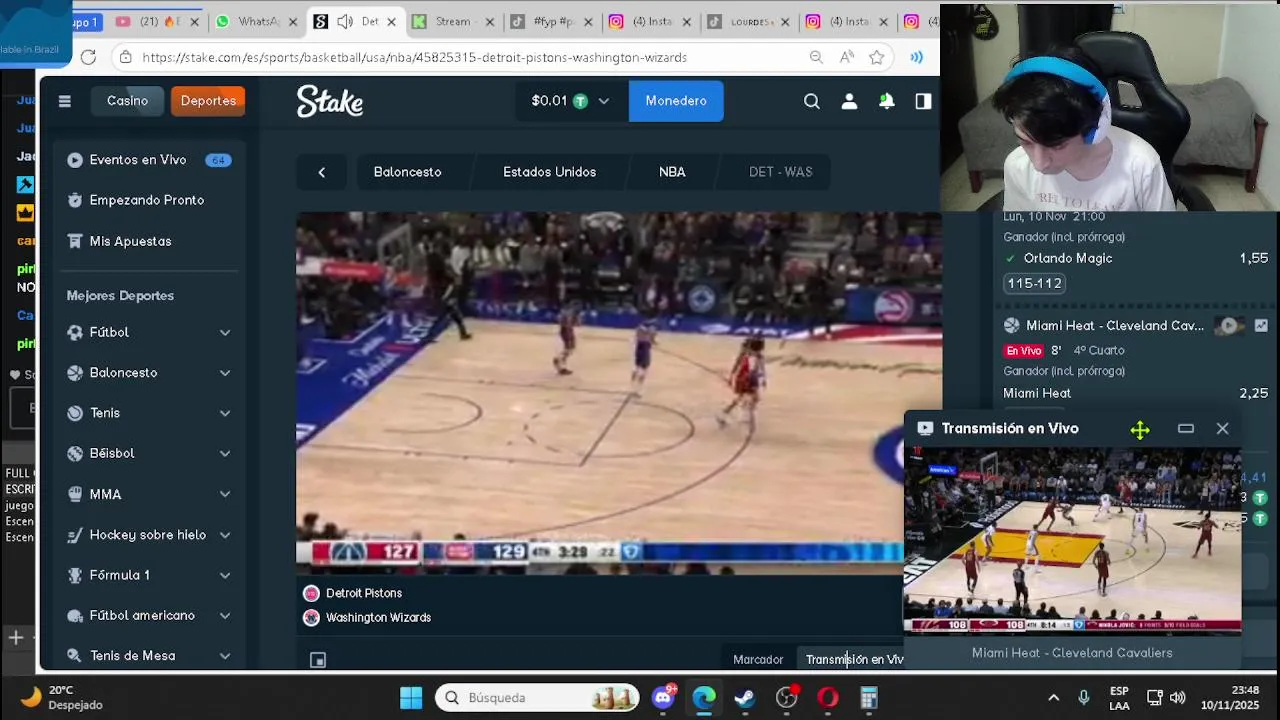
Task: Open the user profile icon
Action: 849,101
